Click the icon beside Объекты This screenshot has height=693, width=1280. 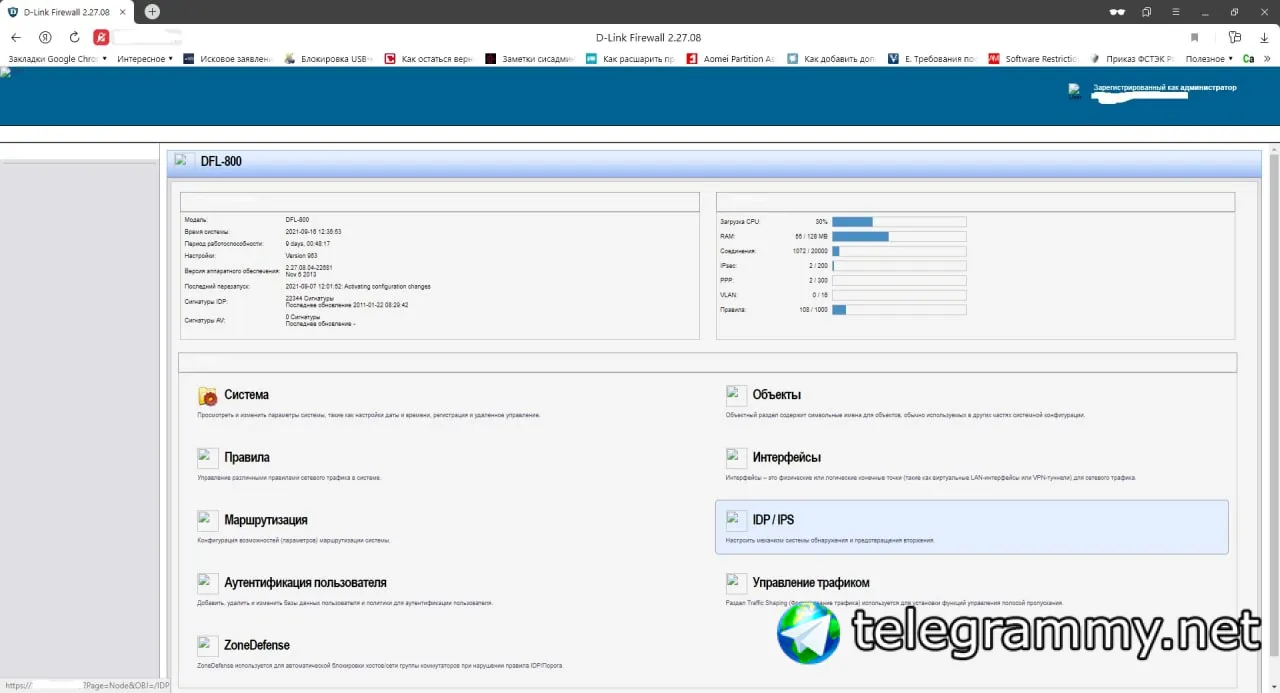pyautogui.click(x=736, y=396)
